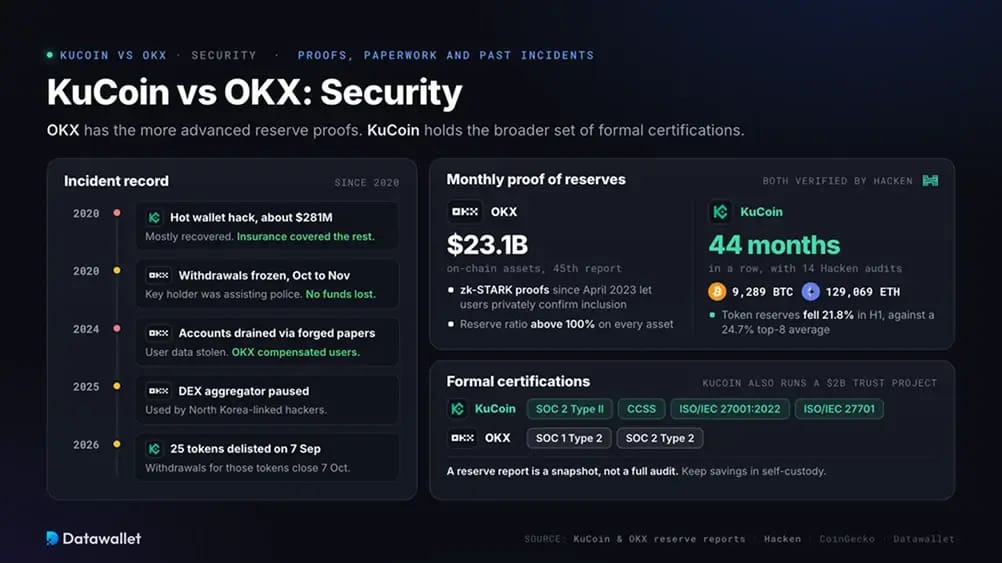
Task: Click 'Hacken' in the source line
Action: [x=782, y=539]
